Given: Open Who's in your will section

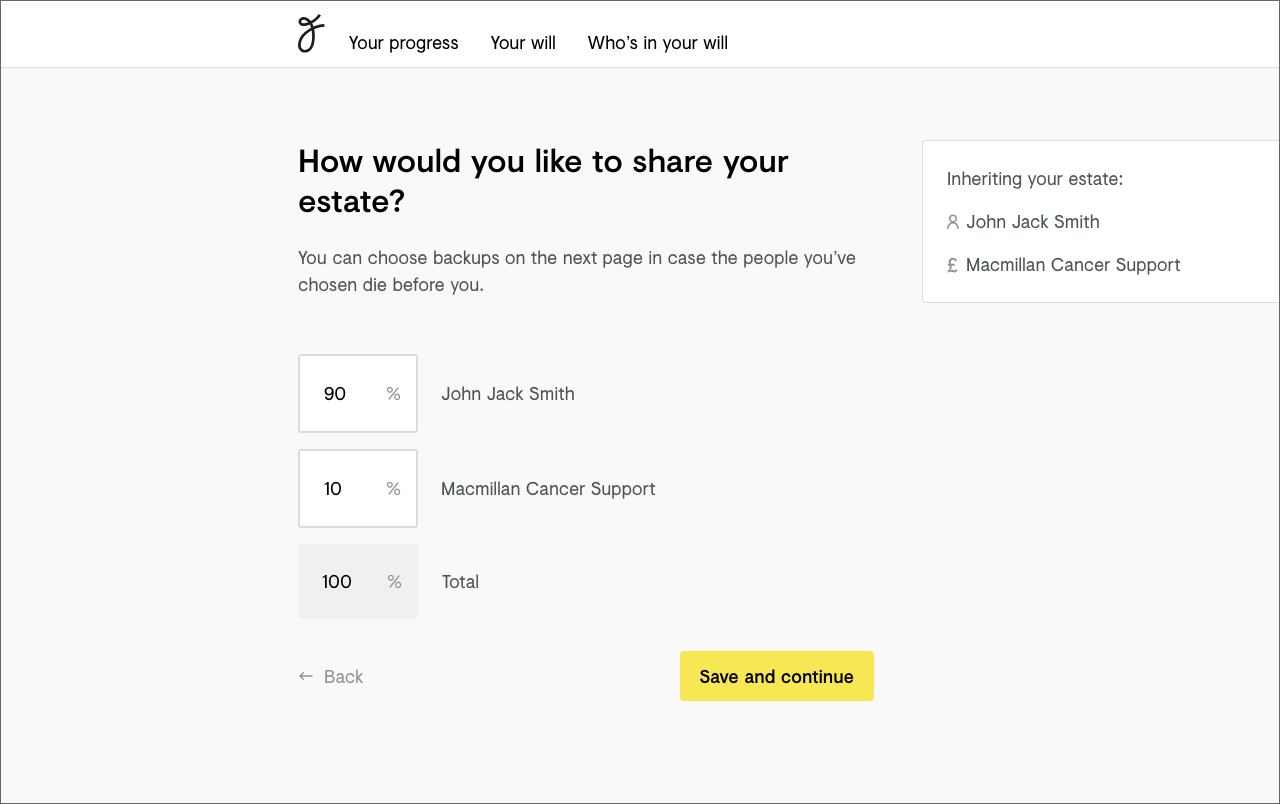Looking at the screenshot, I should coord(658,43).
